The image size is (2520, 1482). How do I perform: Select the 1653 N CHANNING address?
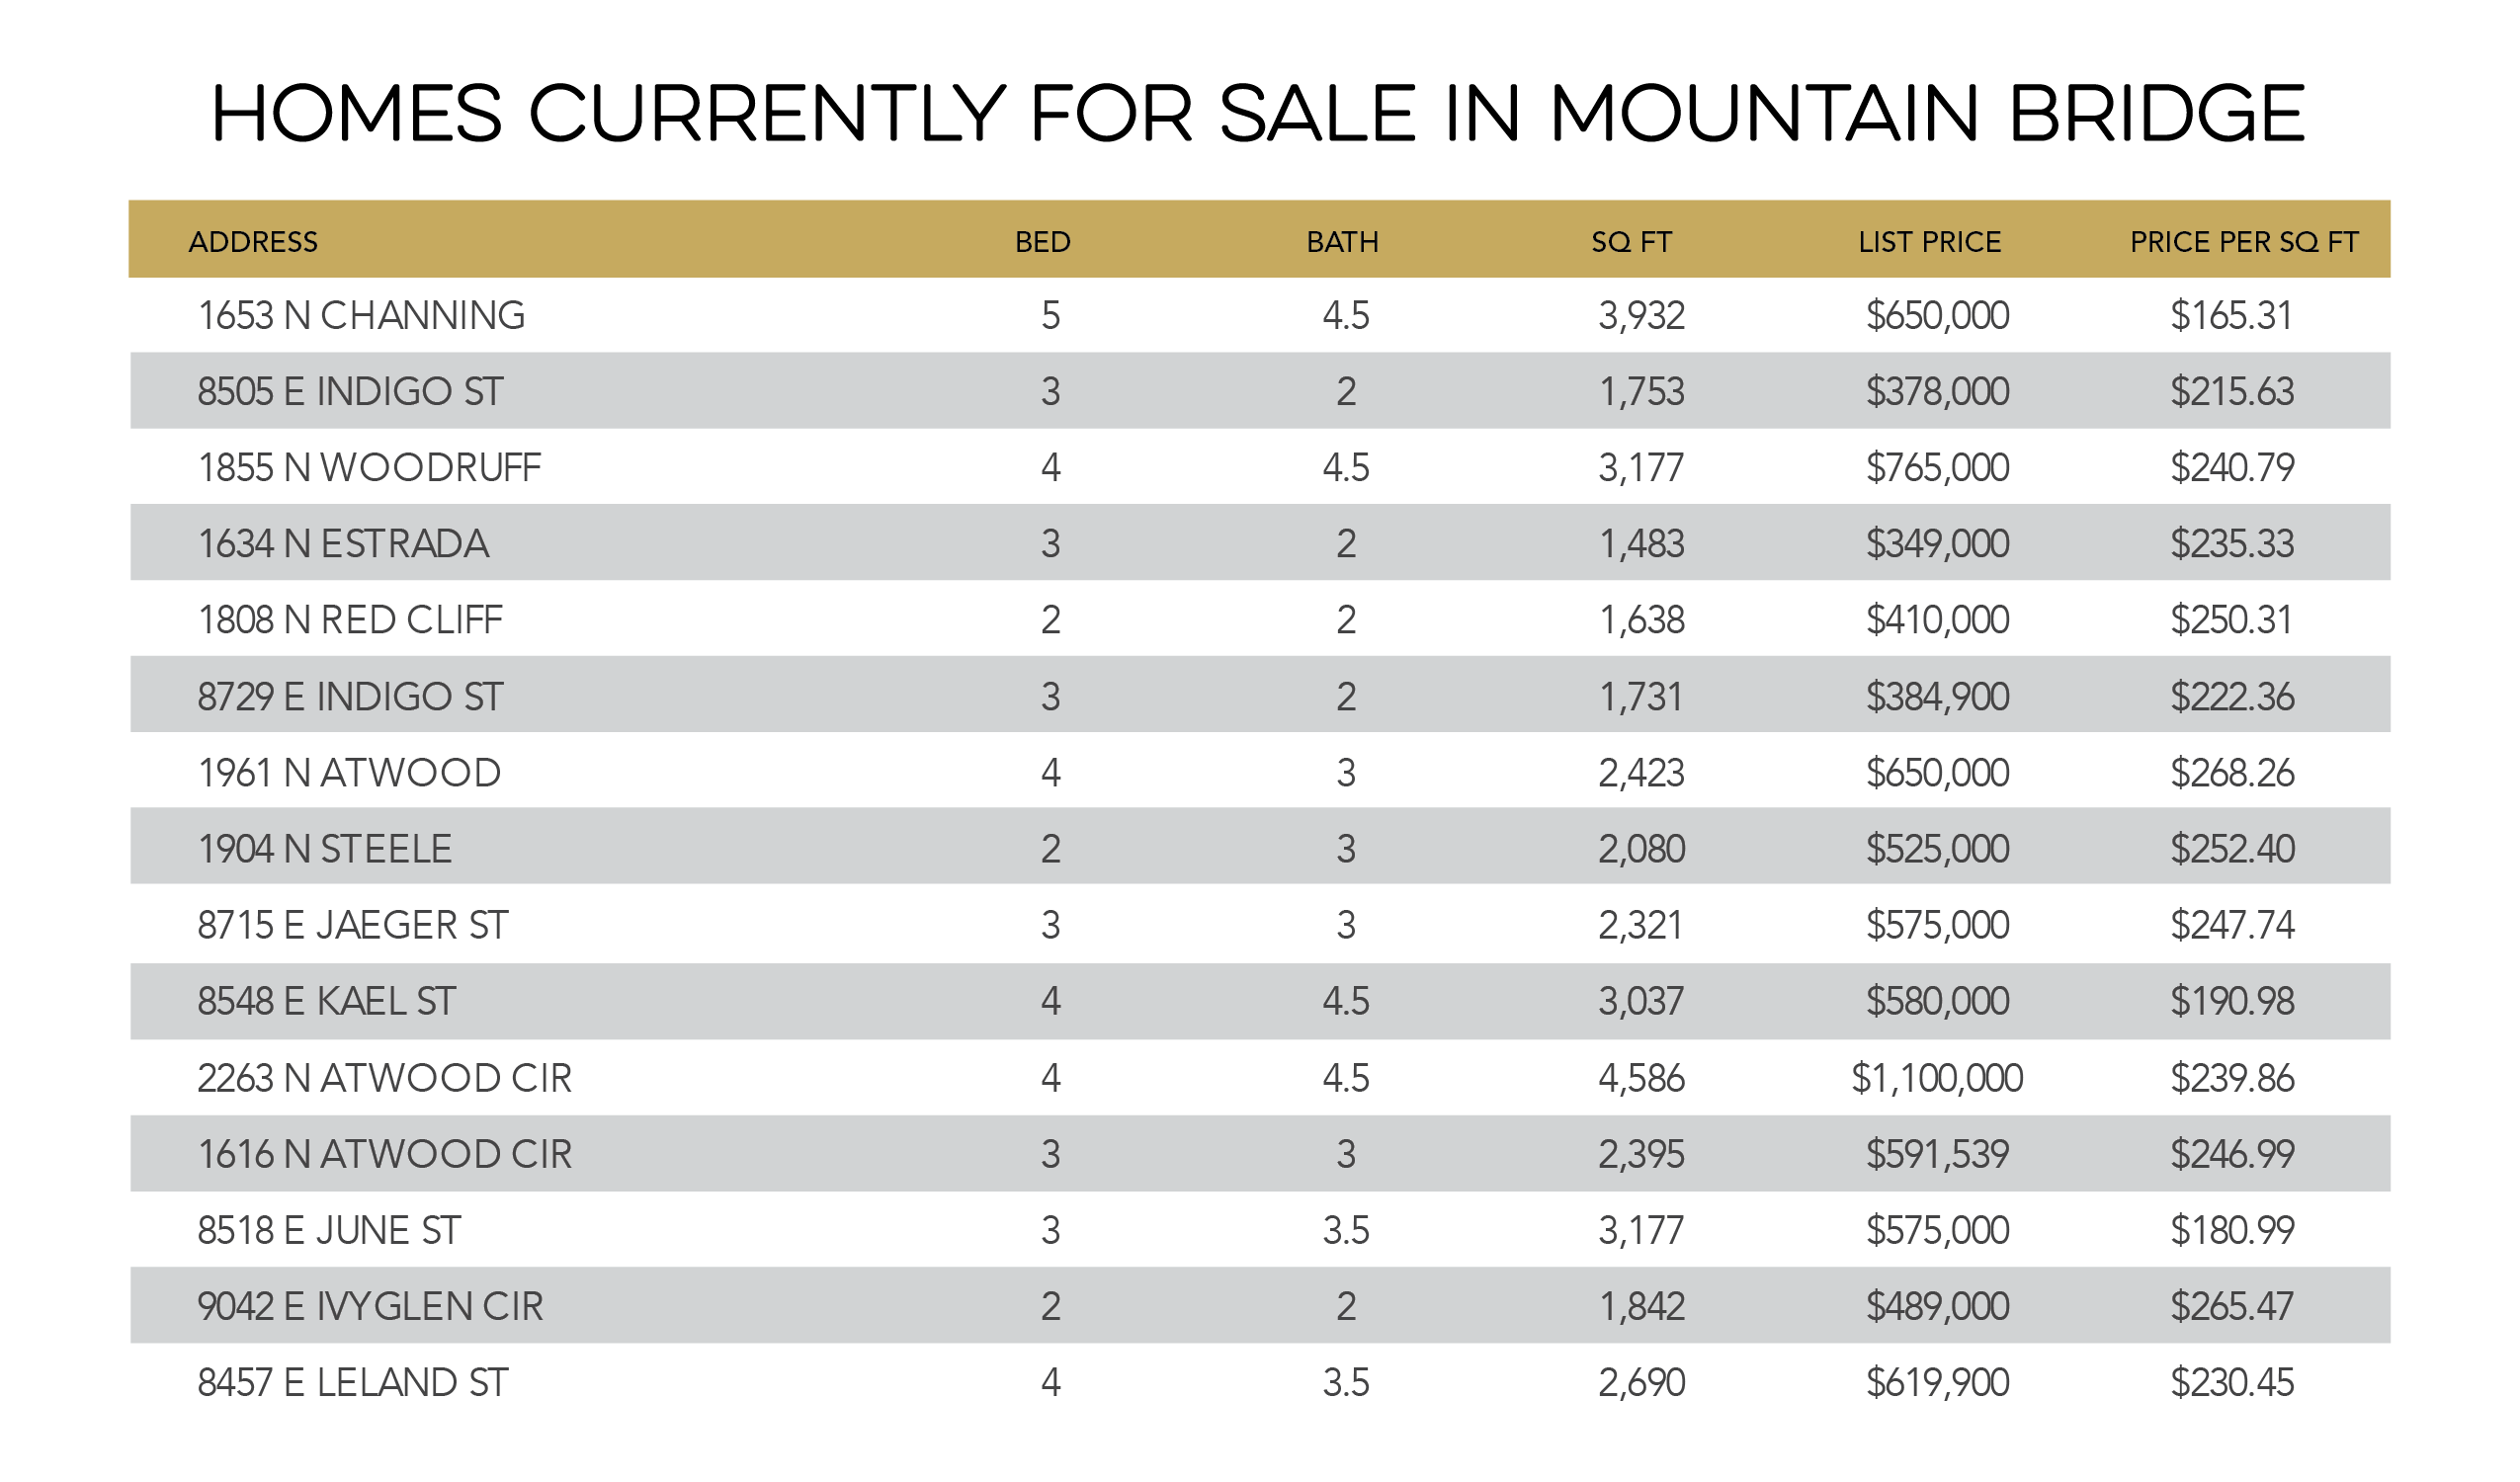361,316
